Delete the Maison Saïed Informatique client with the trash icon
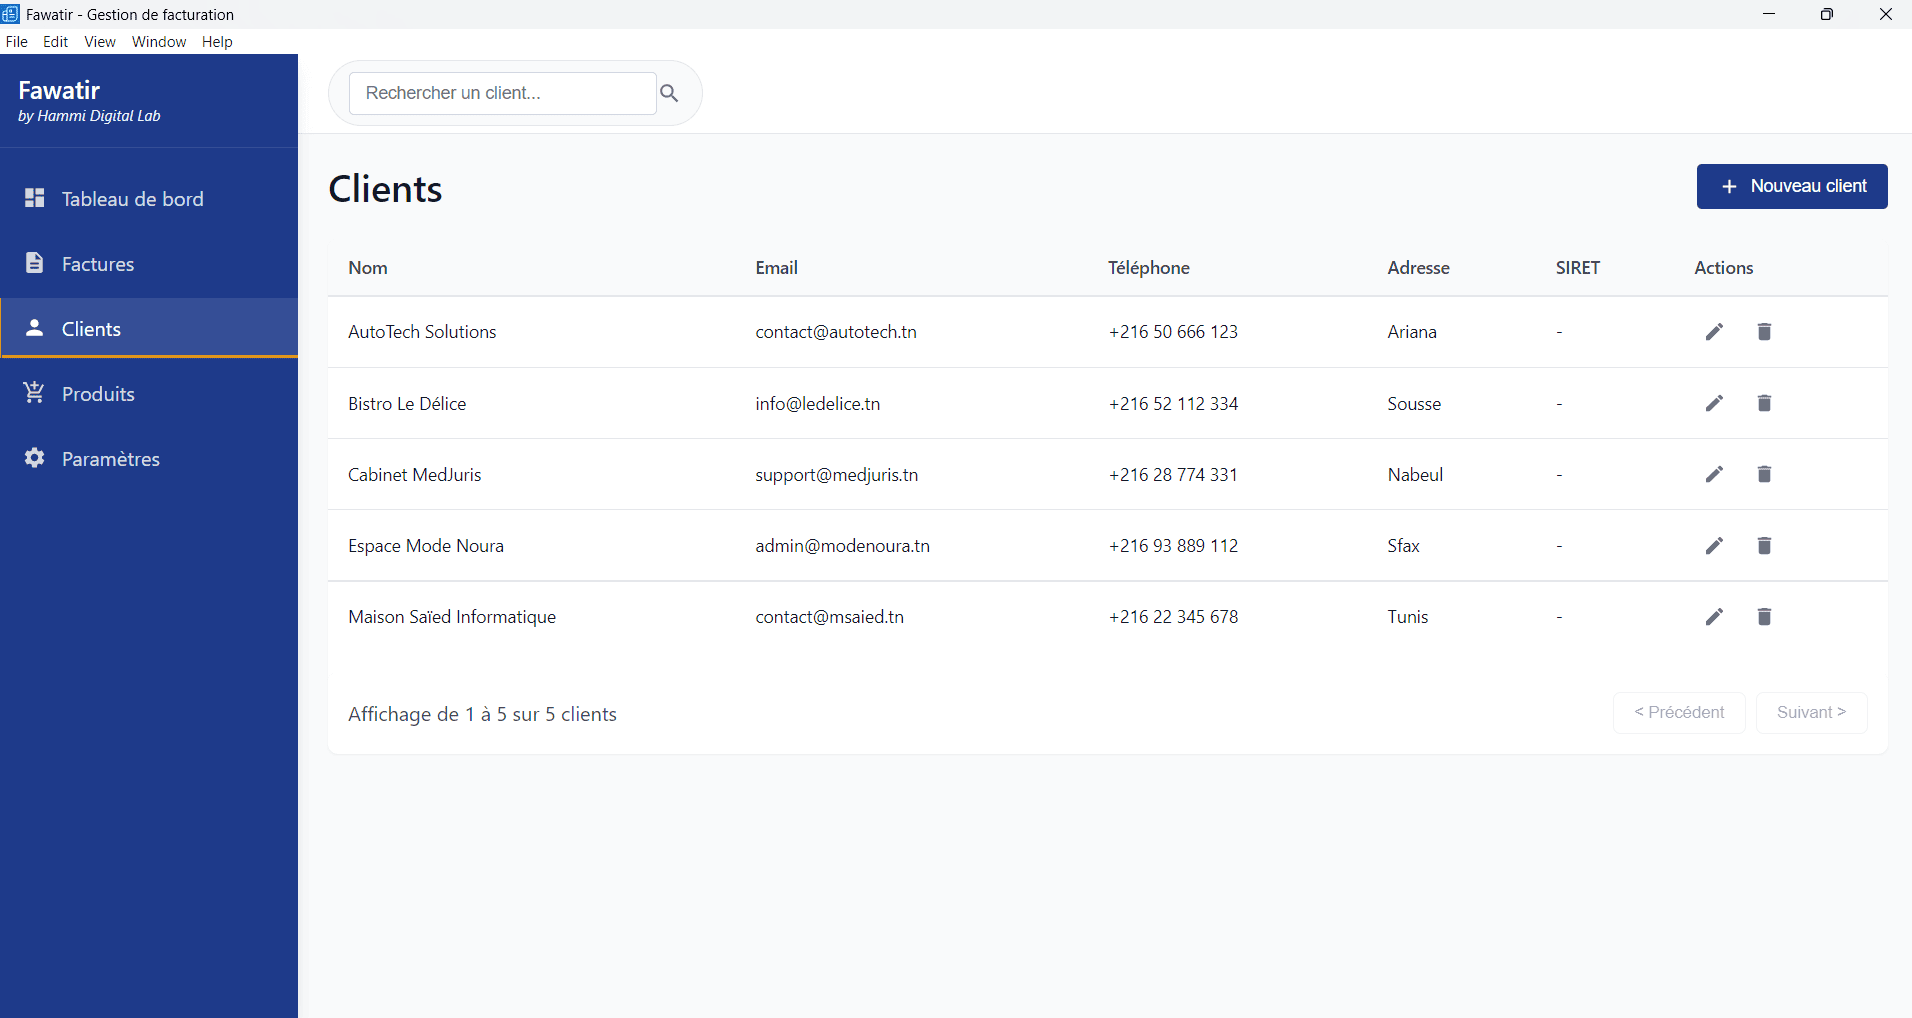This screenshot has width=1912, height=1018. click(1764, 617)
